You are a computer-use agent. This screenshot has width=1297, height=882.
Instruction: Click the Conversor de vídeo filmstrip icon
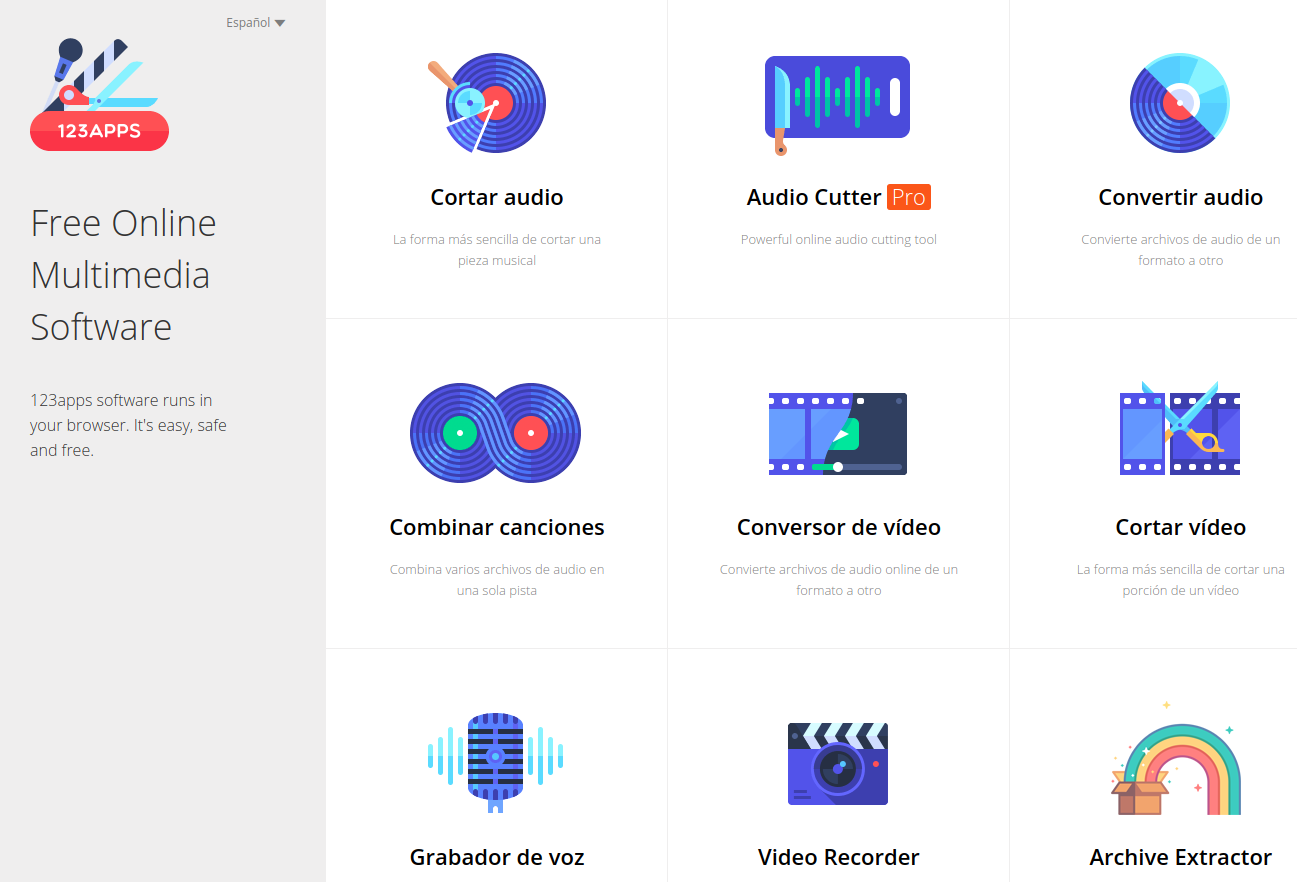pyautogui.click(x=837, y=433)
